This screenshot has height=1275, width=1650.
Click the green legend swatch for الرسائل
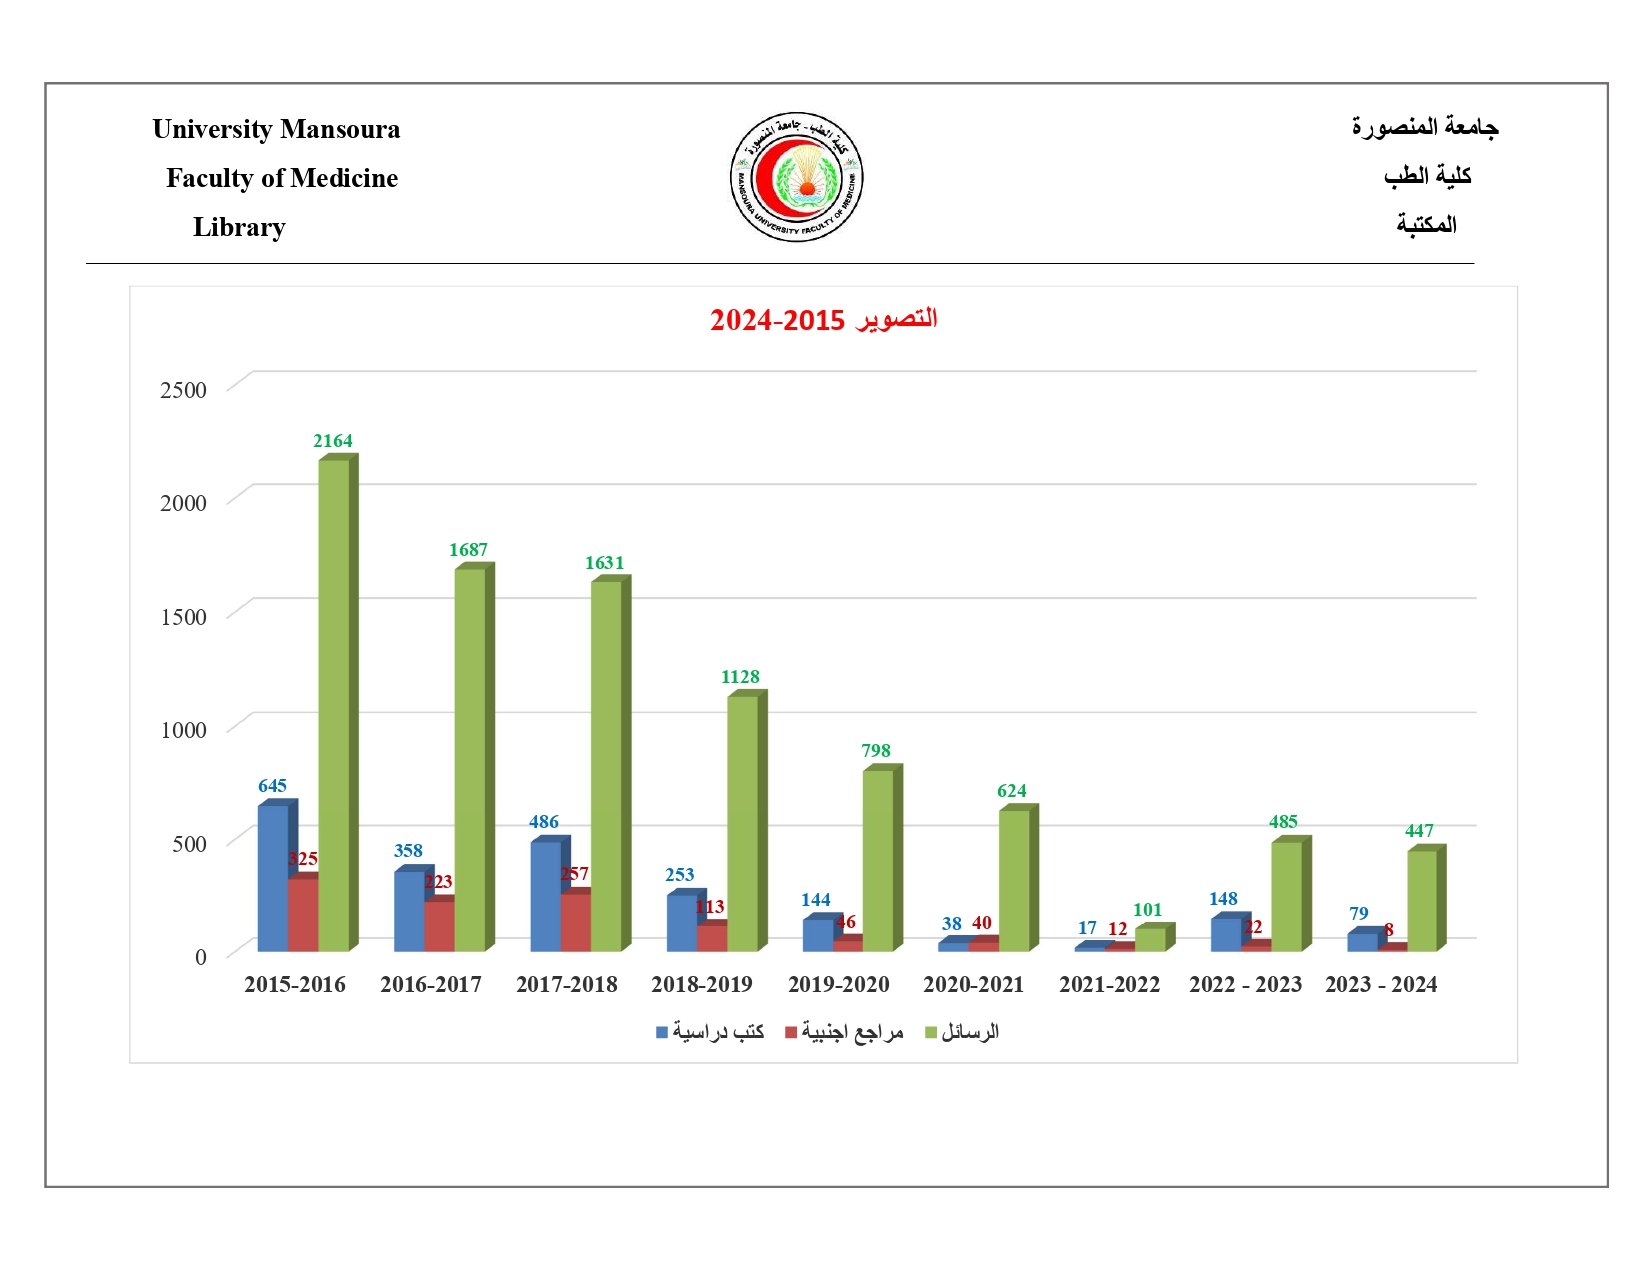coord(930,1032)
